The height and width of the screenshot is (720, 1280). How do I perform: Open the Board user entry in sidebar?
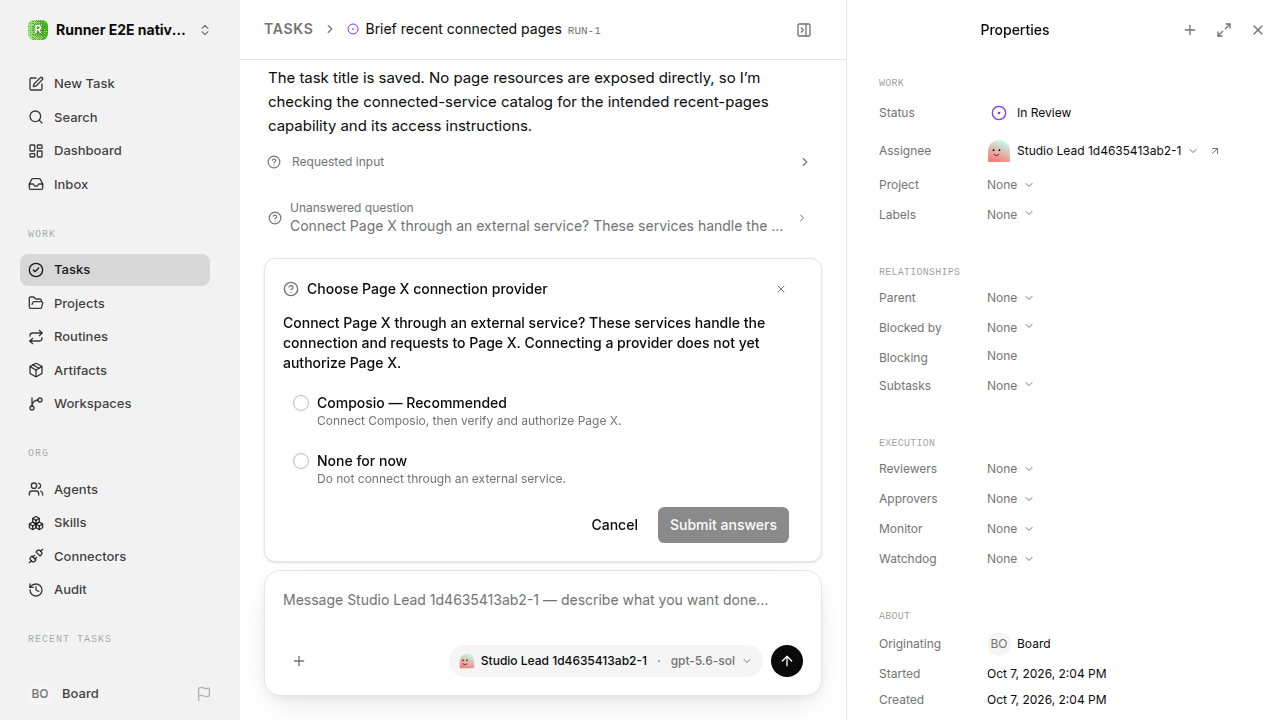pyautogui.click(x=66, y=694)
